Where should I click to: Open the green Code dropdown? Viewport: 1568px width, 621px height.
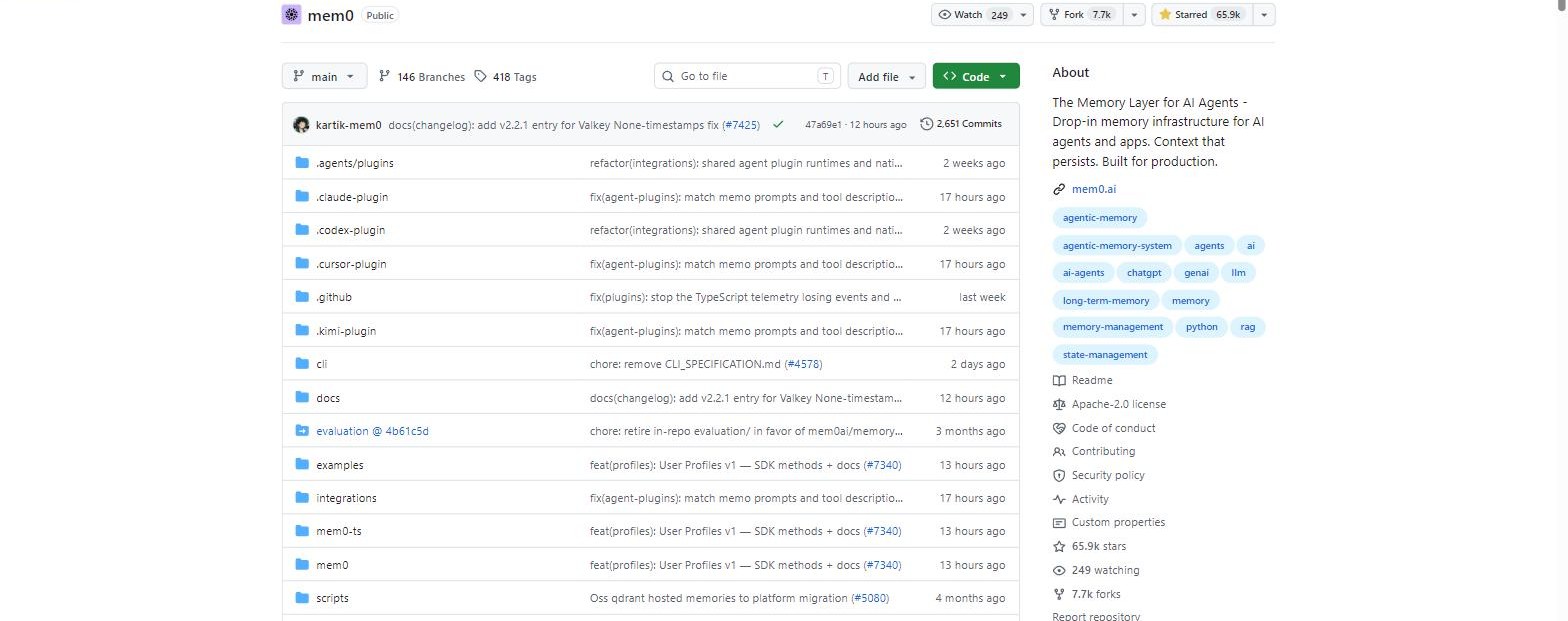[x=976, y=77]
